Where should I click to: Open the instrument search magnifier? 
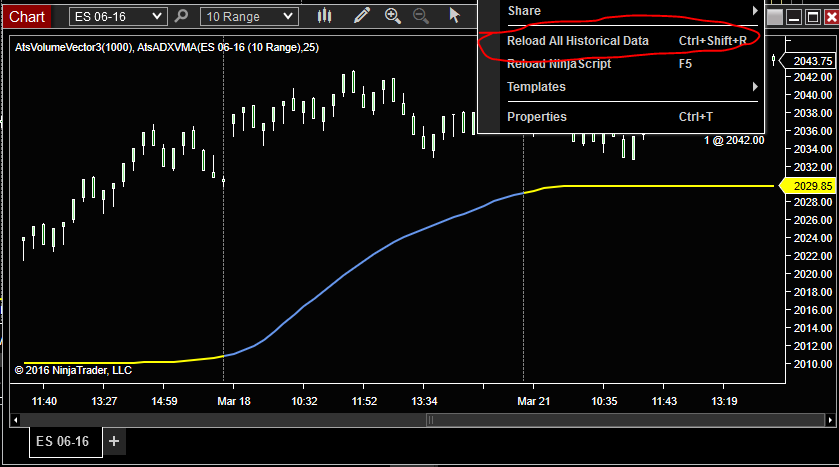click(x=182, y=16)
